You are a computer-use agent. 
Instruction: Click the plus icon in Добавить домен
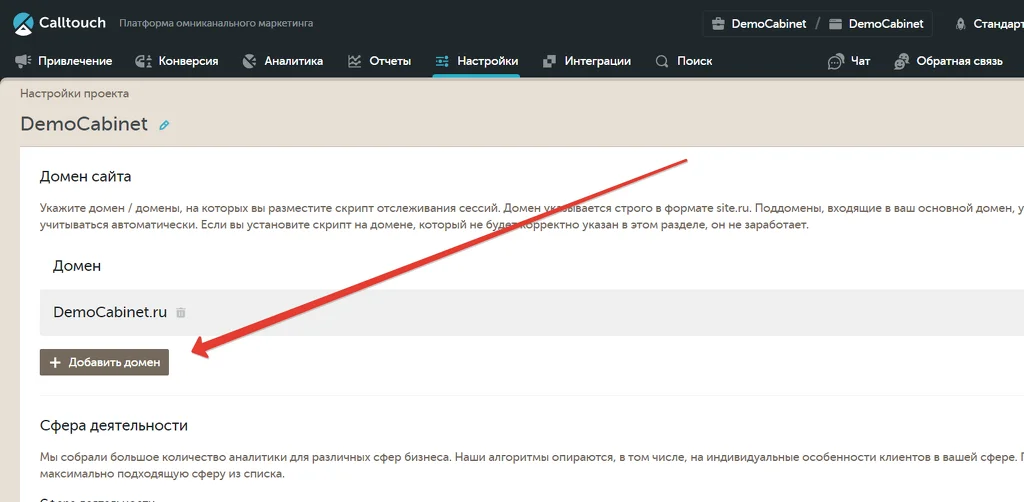(x=56, y=362)
